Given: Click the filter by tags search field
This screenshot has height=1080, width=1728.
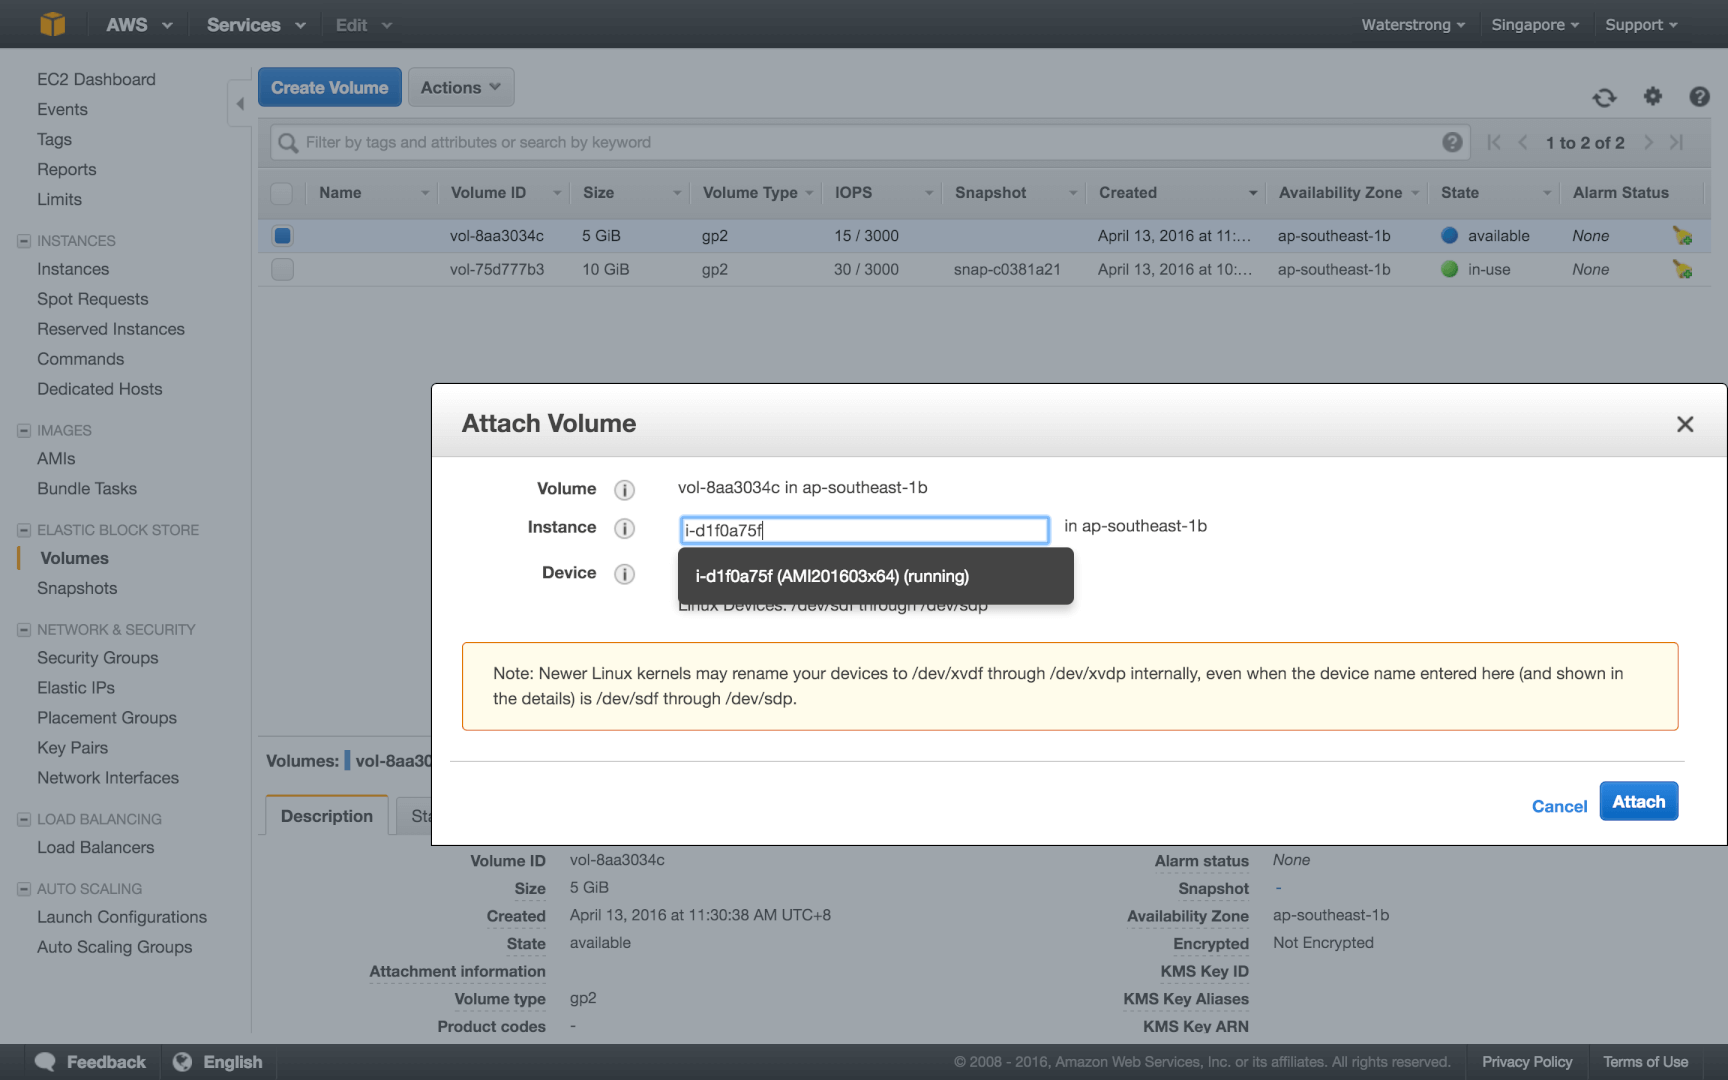Looking at the screenshot, I should (x=868, y=142).
